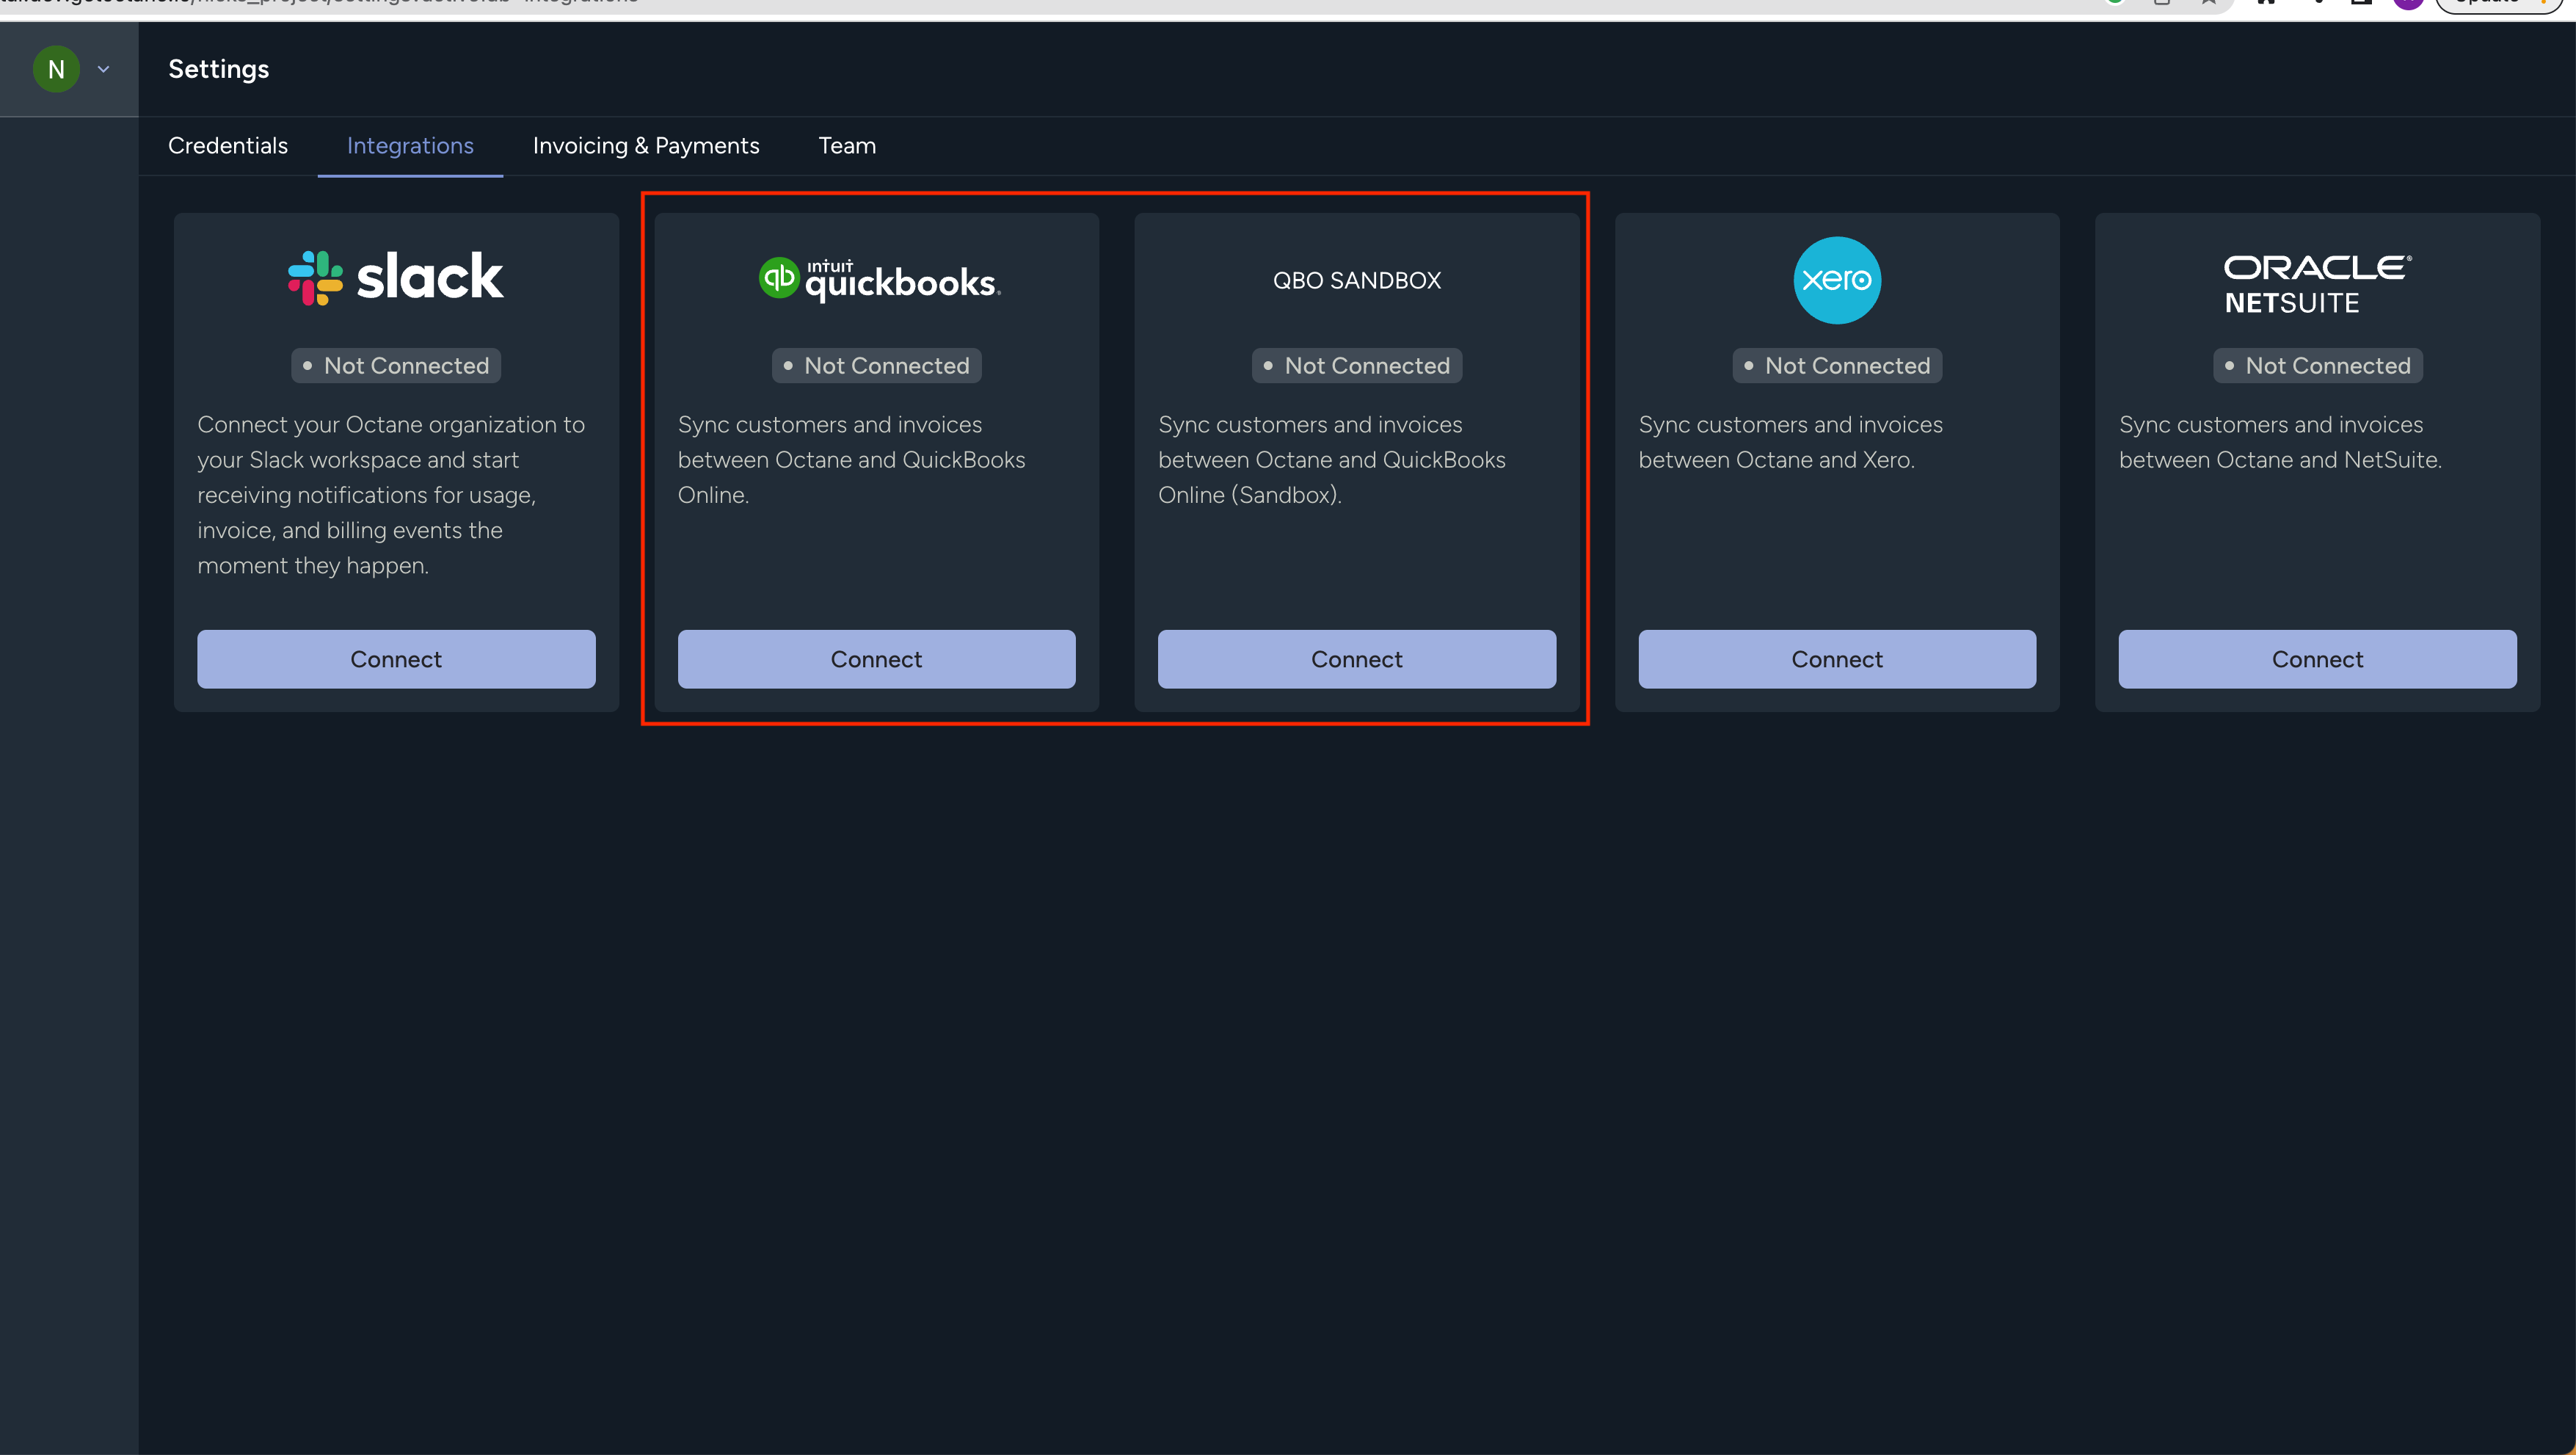Expand the organization switcher chevron
The width and height of the screenshot is (2576, 1455).
click(103, 69)
